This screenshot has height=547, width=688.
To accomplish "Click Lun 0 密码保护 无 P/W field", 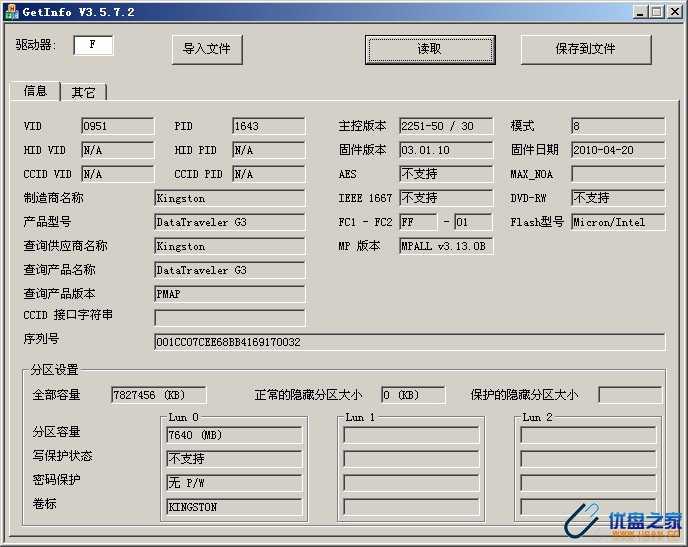I will [234, 483].
